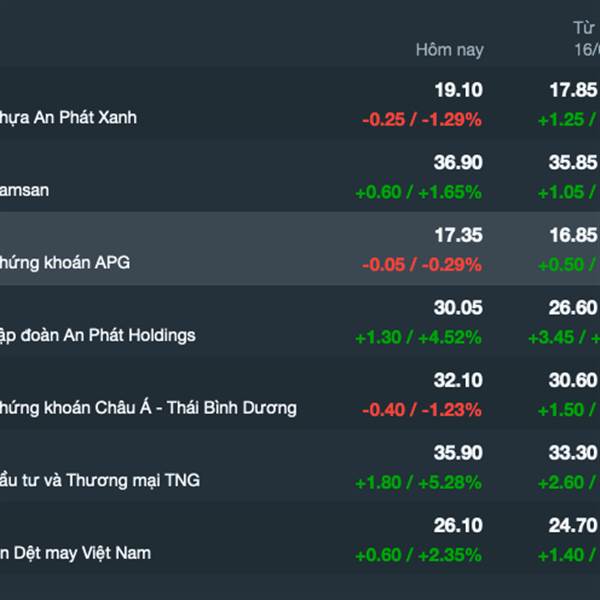
Task: Click price 36.90 in the Hôm nay column
Action: point(458,163)
